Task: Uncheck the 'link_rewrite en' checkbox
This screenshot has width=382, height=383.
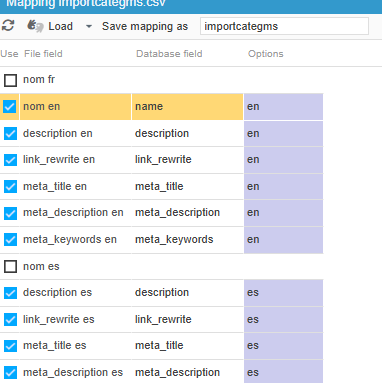Action: [x=10, y=160]
